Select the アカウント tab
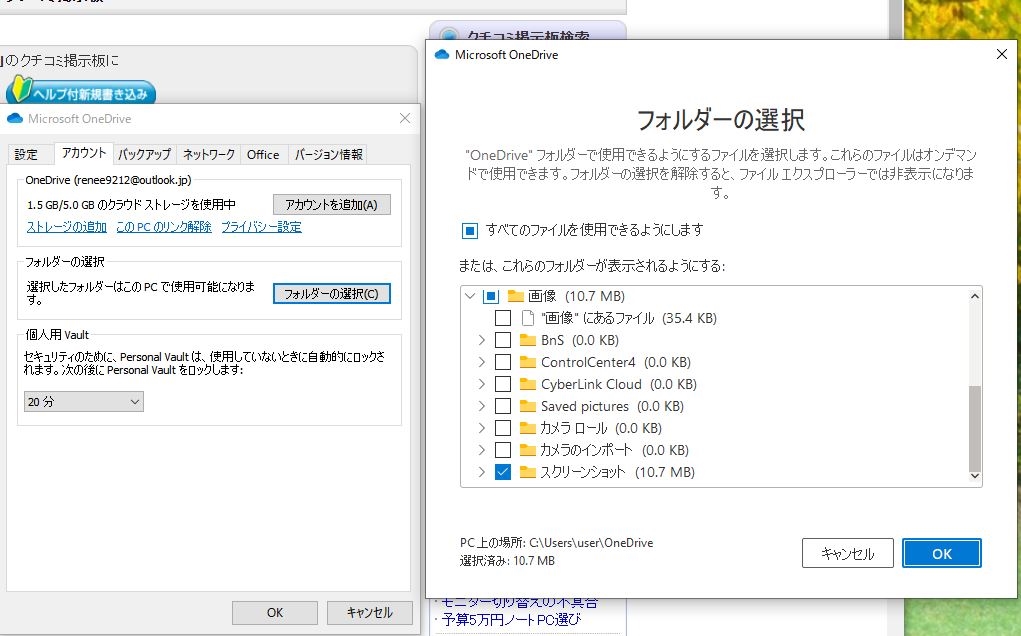The width and height of the screenshot is (1021, 636). click(x=84, y=153)
